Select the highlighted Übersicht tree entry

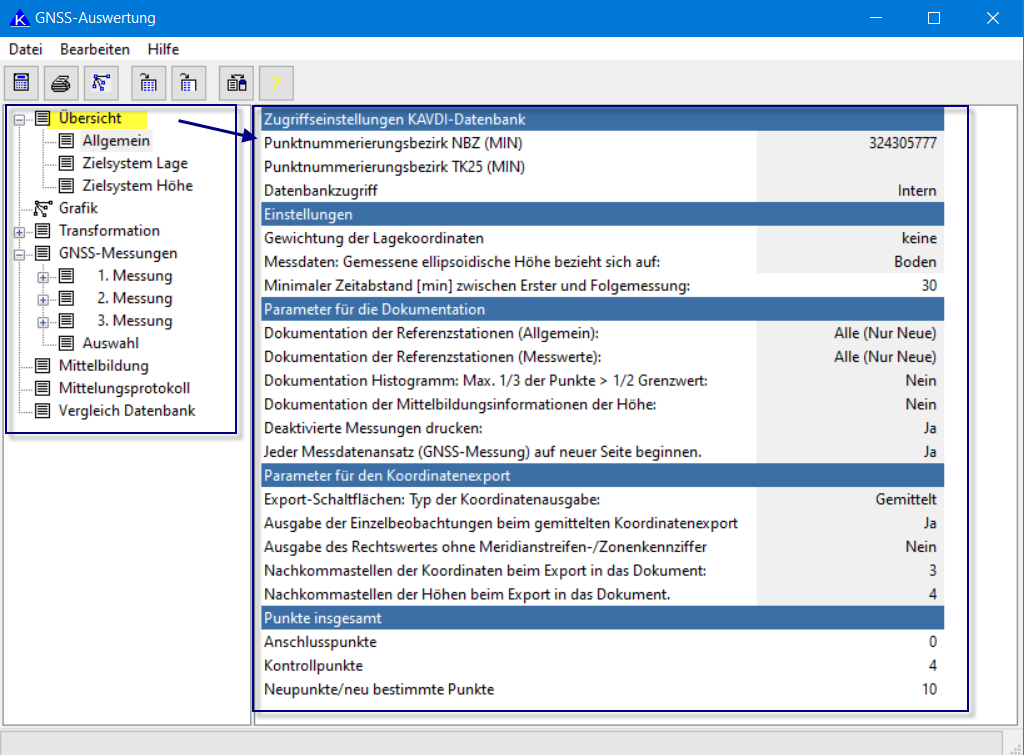point(90,118)
